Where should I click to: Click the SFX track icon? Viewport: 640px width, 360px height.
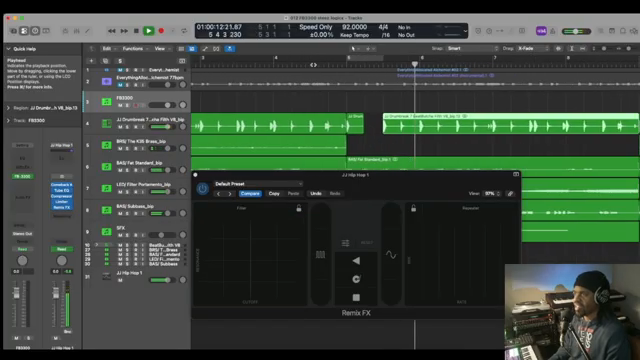pyautogui.click(x=107, y=231)
